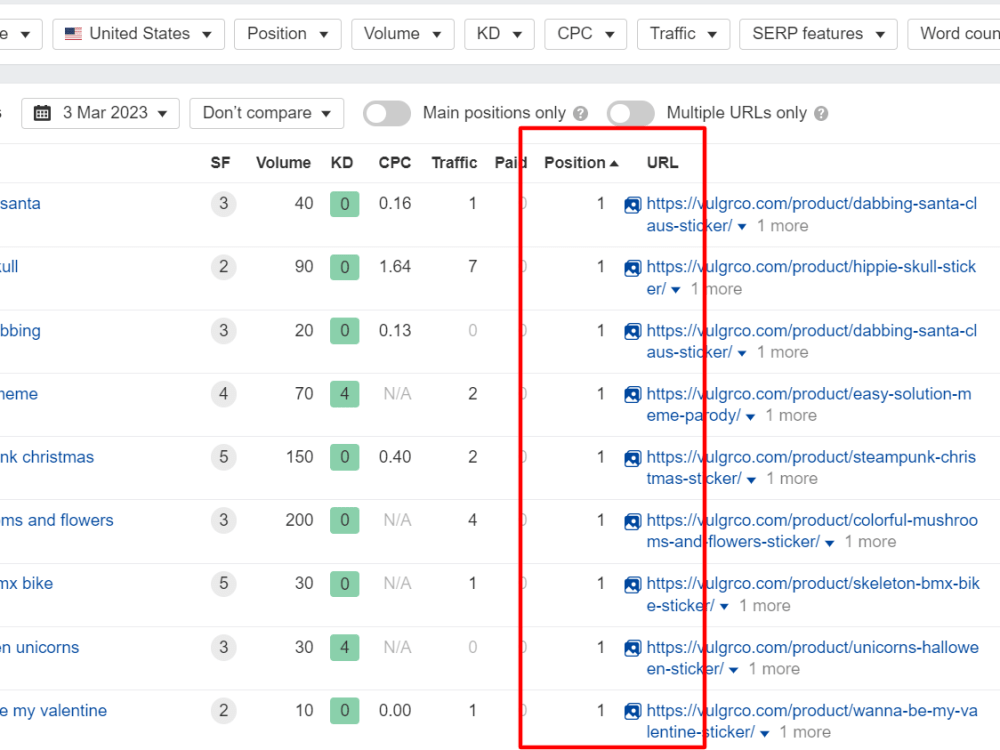Open SERP icon for unicorns-halloween row
This screenshot has height=750, width=1000.
click(x=632, y=649)
